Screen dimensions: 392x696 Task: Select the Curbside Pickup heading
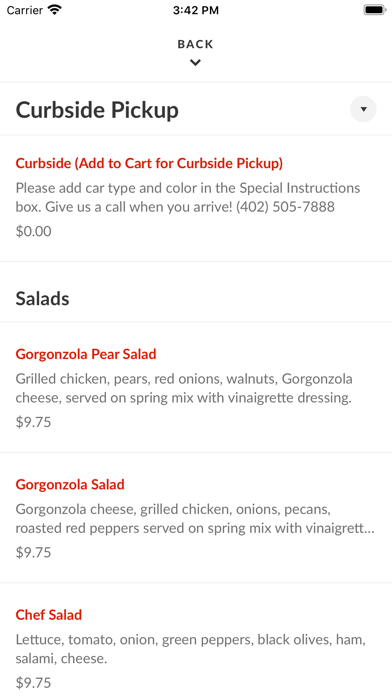[x=97, y=110]
